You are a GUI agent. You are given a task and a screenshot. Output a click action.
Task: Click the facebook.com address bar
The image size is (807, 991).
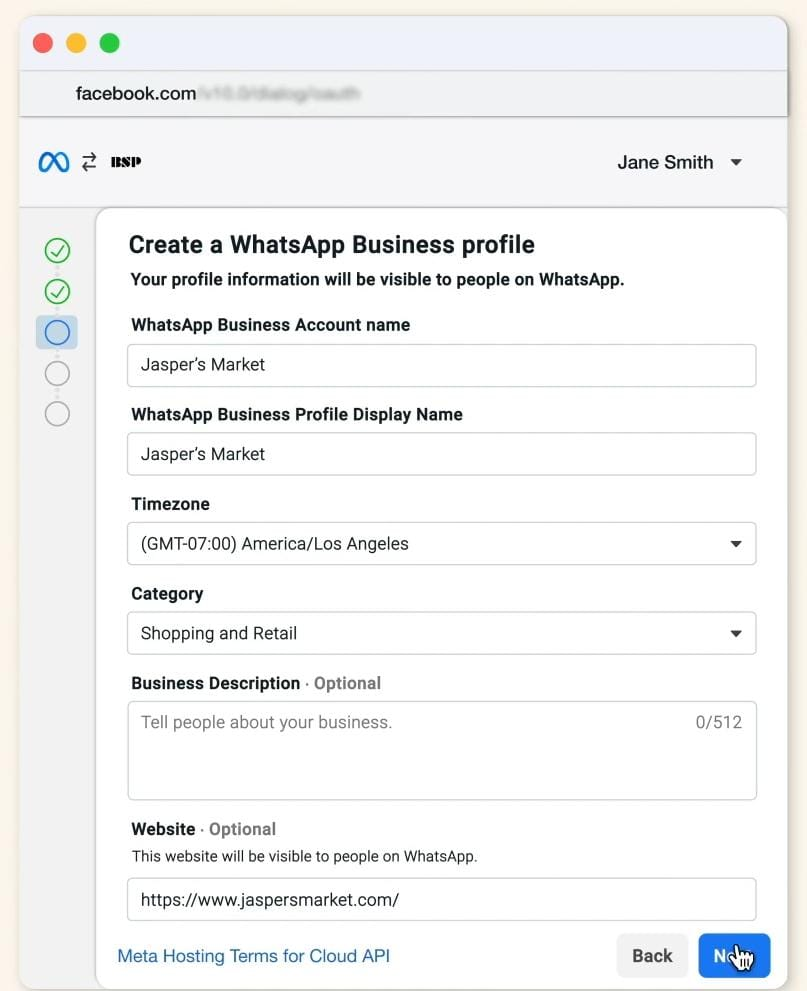pos(404,94)
